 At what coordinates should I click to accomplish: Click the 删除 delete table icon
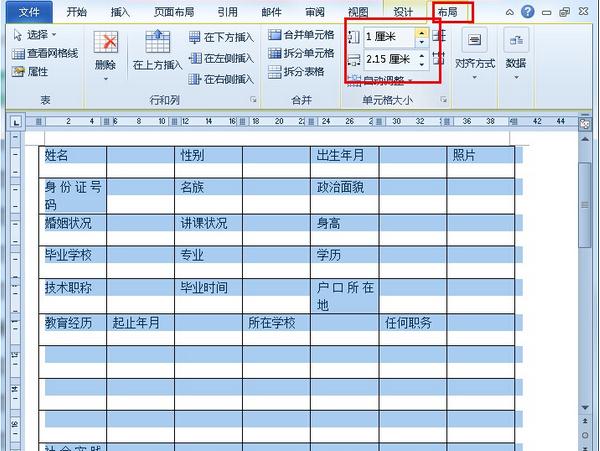[106, 42]
